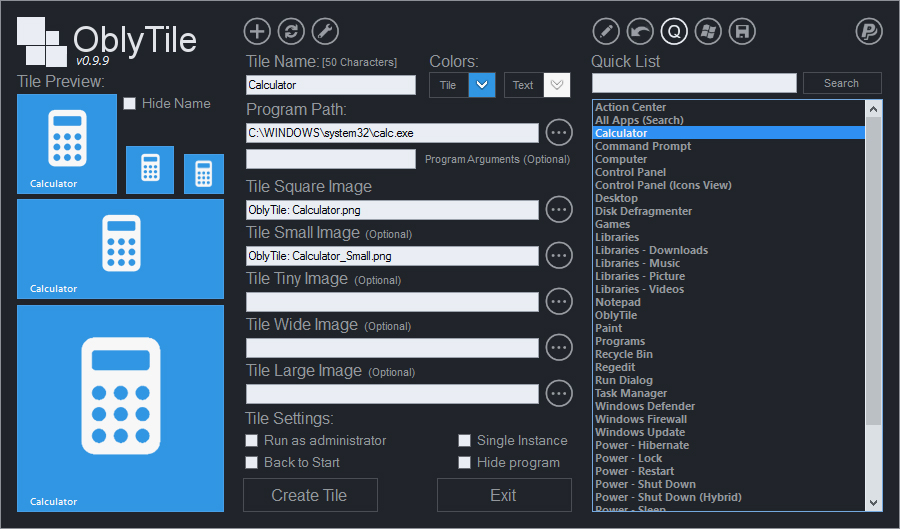Click the Quick List search field
This screenshot has width=900, height=529.
tap(694, 83)
